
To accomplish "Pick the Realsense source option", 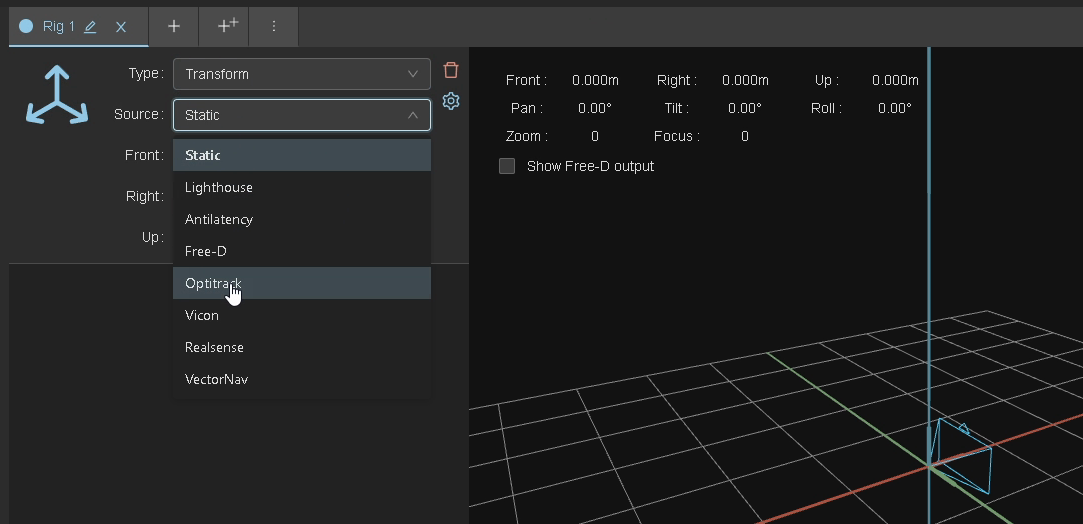I will pos(301,347).
